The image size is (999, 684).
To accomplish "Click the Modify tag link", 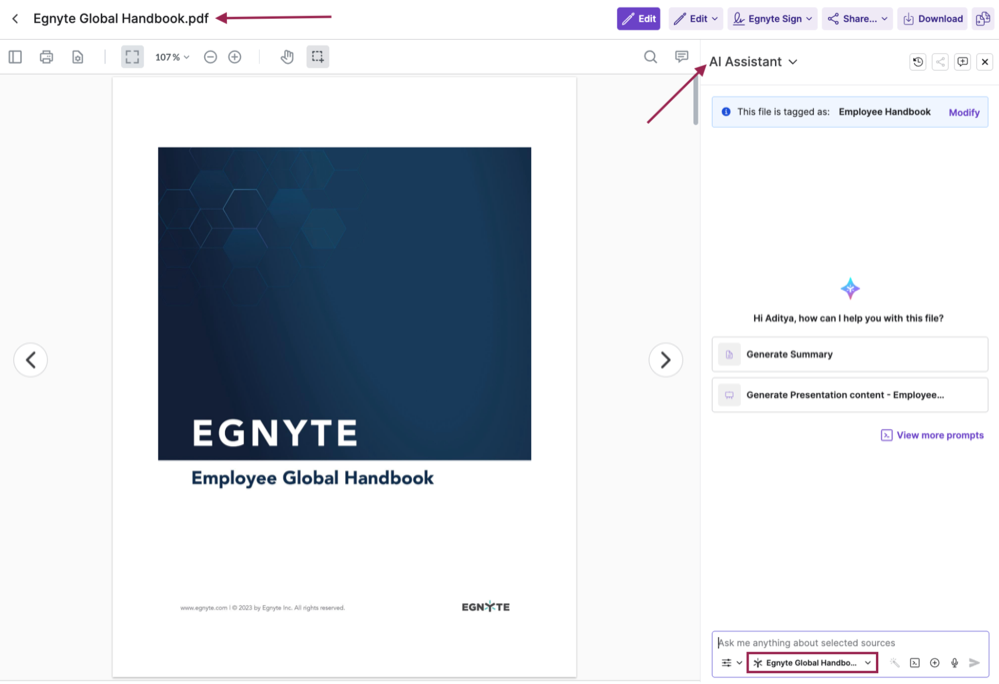I will pyautogui.click(x=964, y=112).
